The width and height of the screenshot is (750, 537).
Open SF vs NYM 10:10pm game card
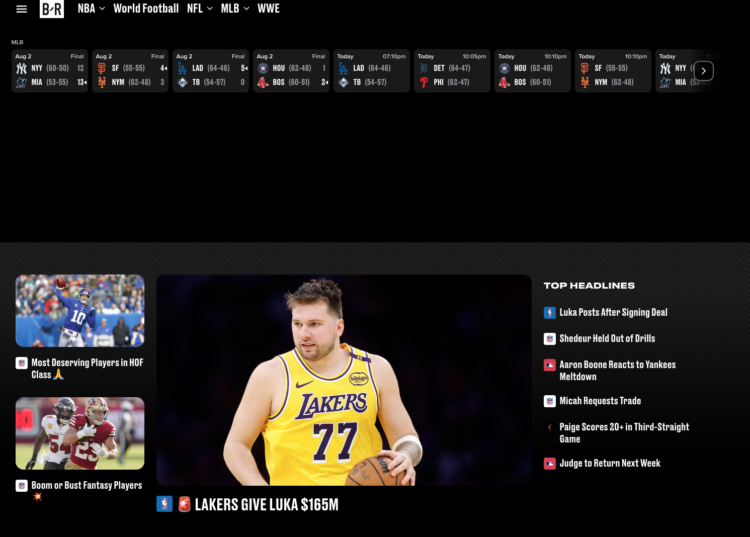click(613, 70)
